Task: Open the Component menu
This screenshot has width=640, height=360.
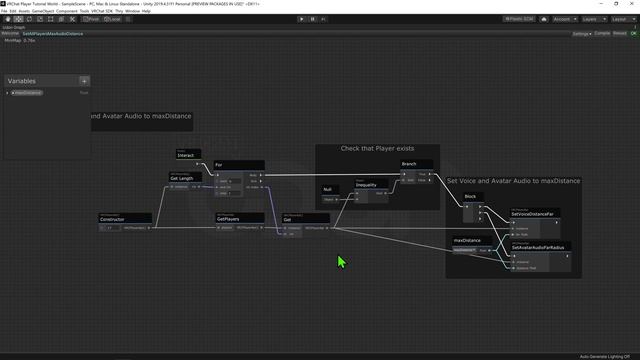Action: click(67, 11)
